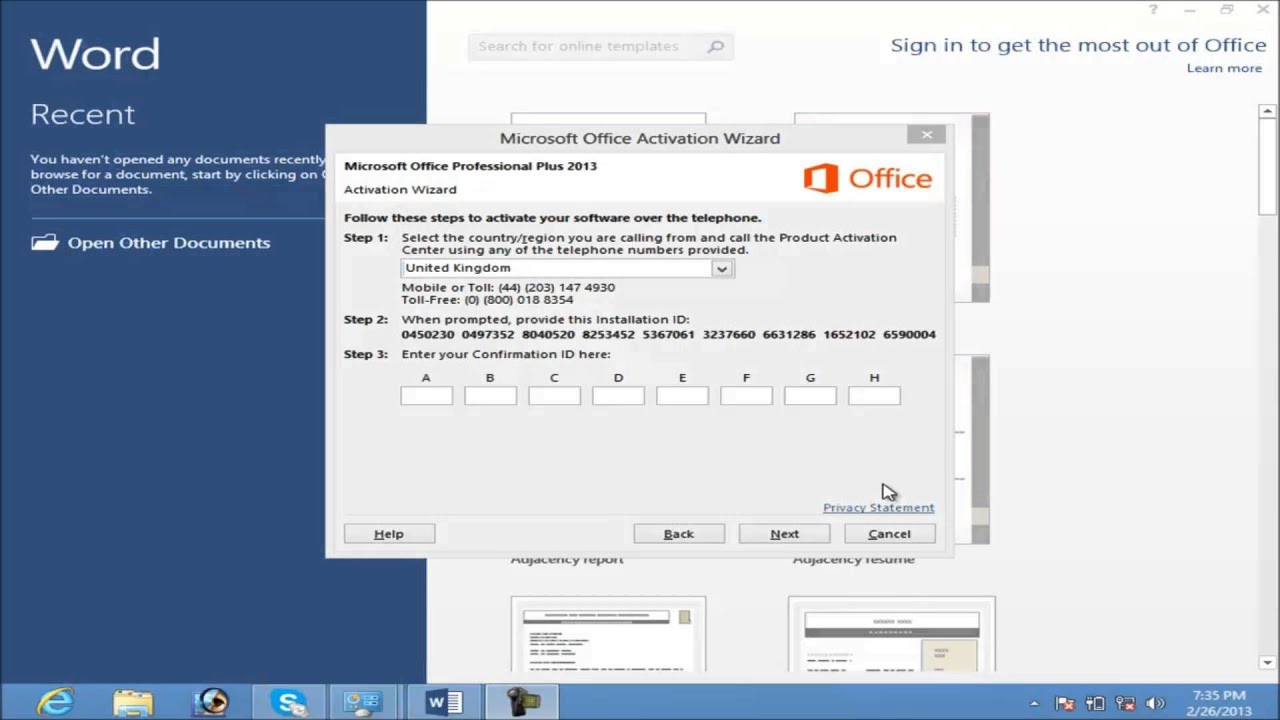Viewport: 1280px width, 720px height.
Task: Click the Recent heading in Word sidebar
Action: 82,115
